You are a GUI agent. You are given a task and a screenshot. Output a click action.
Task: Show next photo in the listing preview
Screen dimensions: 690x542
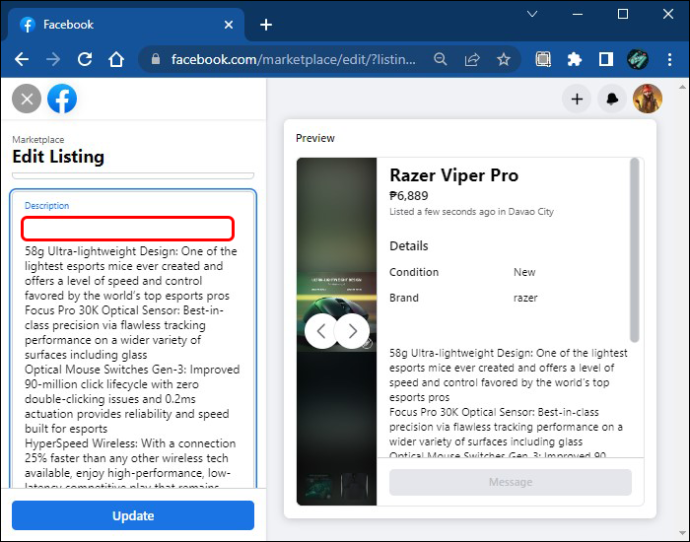(x=352, y=331)
